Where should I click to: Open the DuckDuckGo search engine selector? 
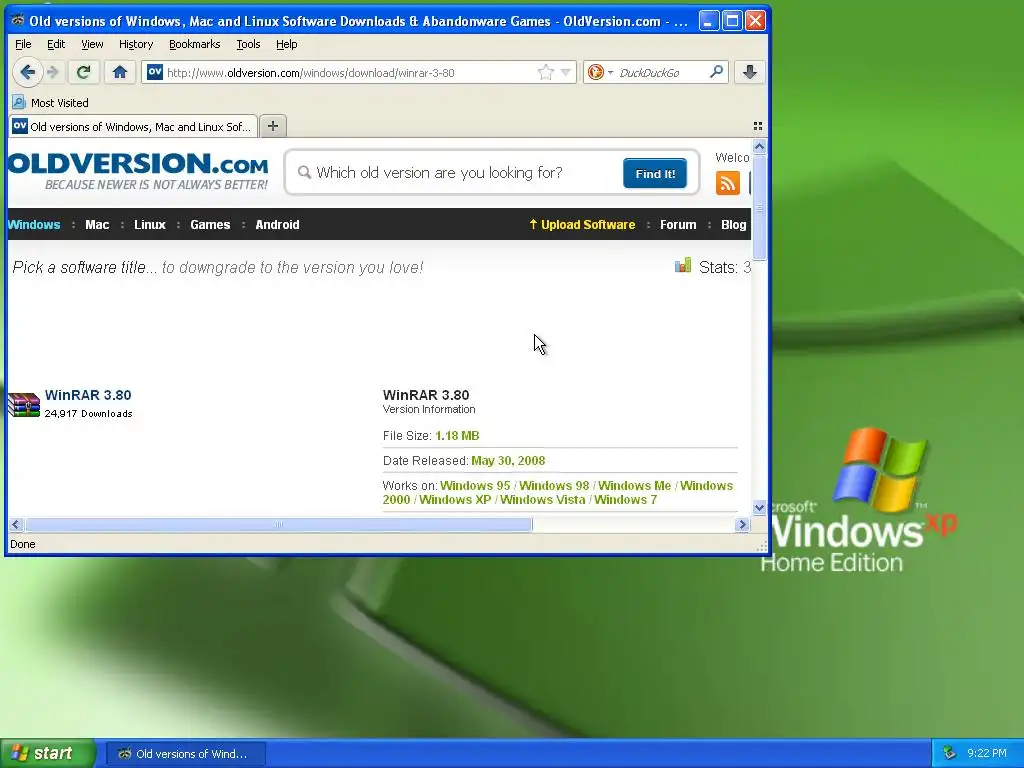click(600, 72)
